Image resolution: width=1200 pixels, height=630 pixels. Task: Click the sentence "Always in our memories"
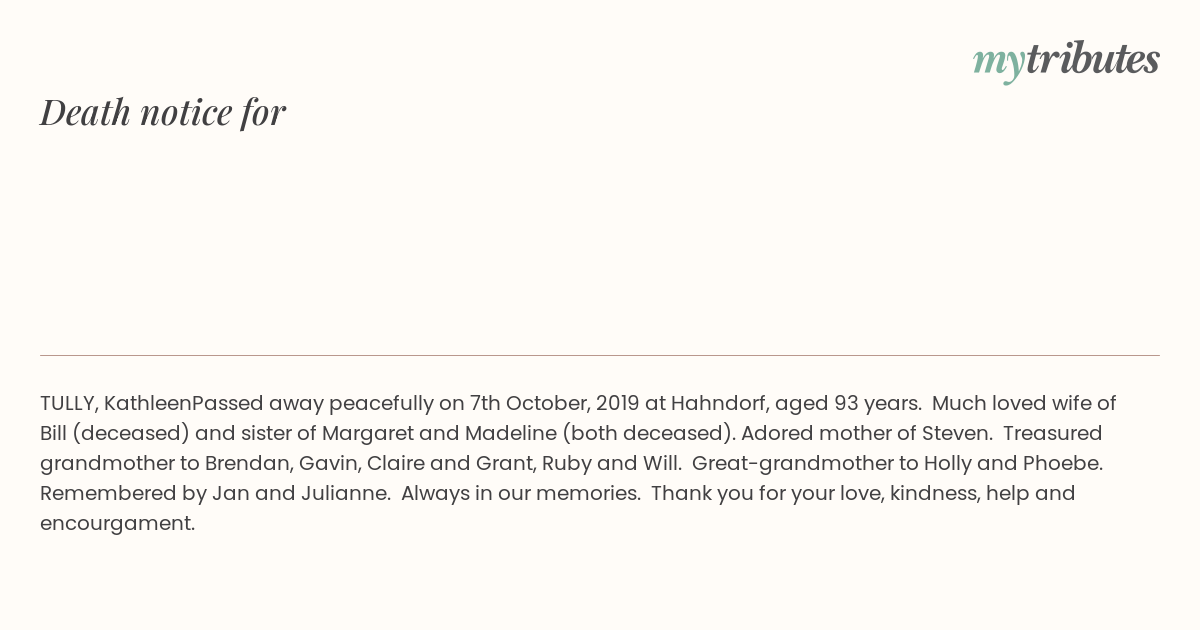point(521,494)
